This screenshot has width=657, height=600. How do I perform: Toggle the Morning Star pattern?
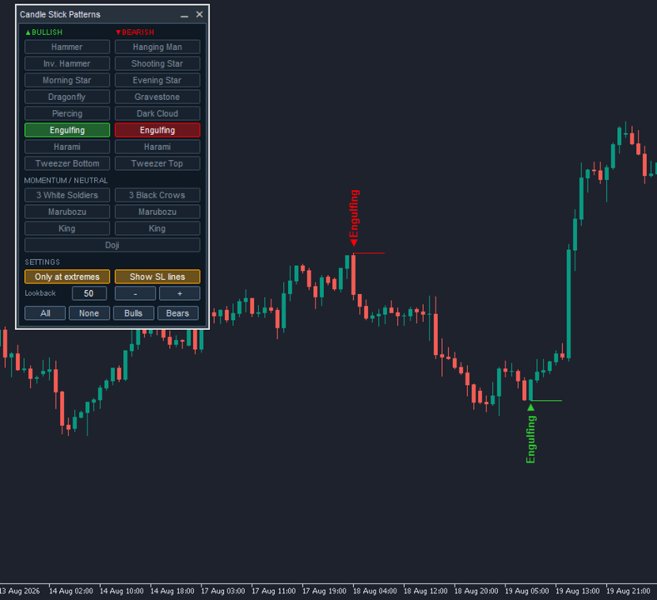(x=67, y=80)
